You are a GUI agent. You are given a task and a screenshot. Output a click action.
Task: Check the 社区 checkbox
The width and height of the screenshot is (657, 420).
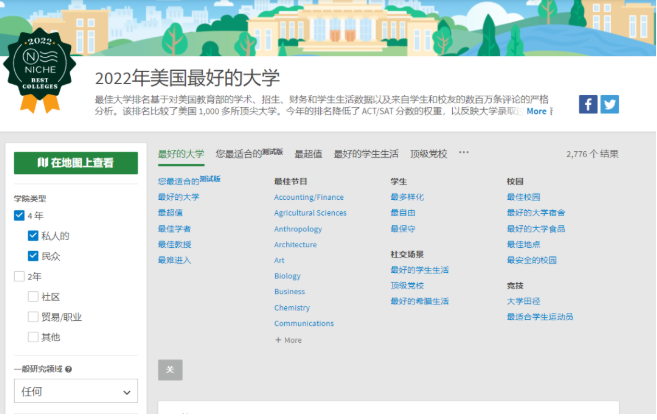(x=33, y=297)
